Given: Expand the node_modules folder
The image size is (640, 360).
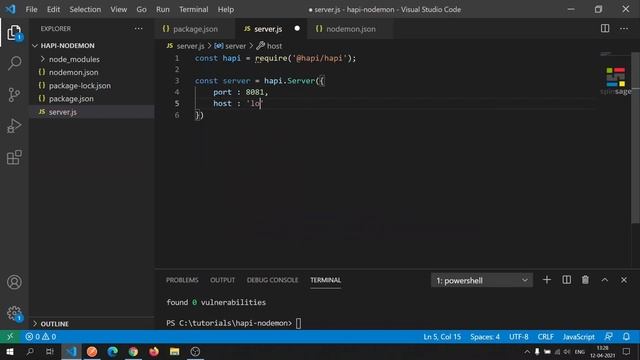Looking at the screenshot, I should coord(92,59).
